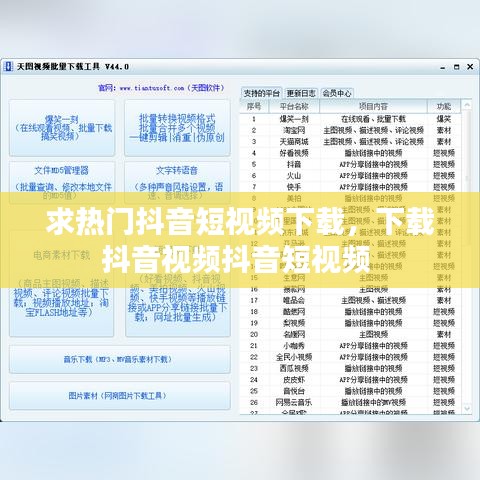Viewport: 480px width, 480px height.
Task: Click APP分享链接中的视频 cell in row 24
Action: 373,380
